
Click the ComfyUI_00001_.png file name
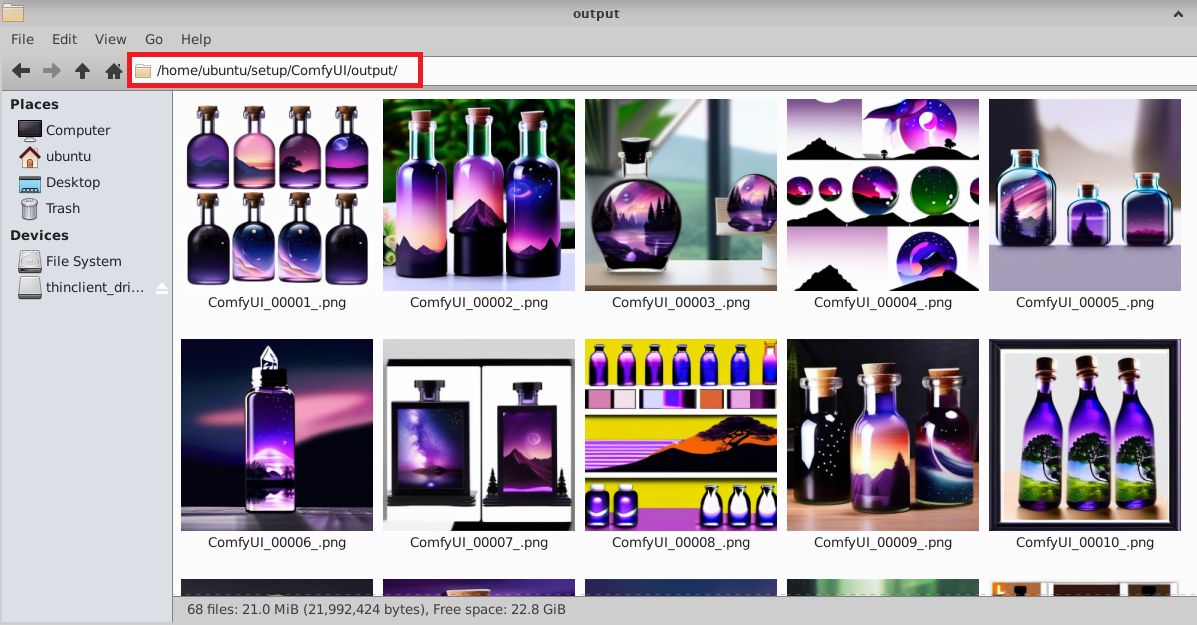pyautogui.click(x=277, y=302)
